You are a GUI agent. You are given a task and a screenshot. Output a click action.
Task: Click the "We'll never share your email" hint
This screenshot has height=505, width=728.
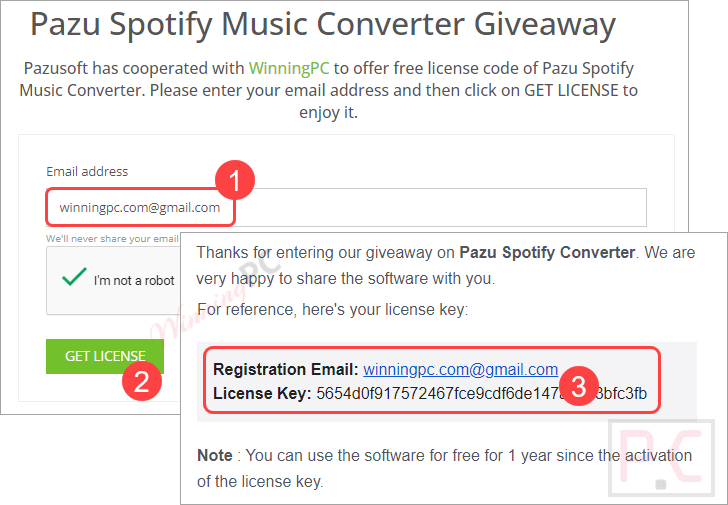[x=112, y=239]
